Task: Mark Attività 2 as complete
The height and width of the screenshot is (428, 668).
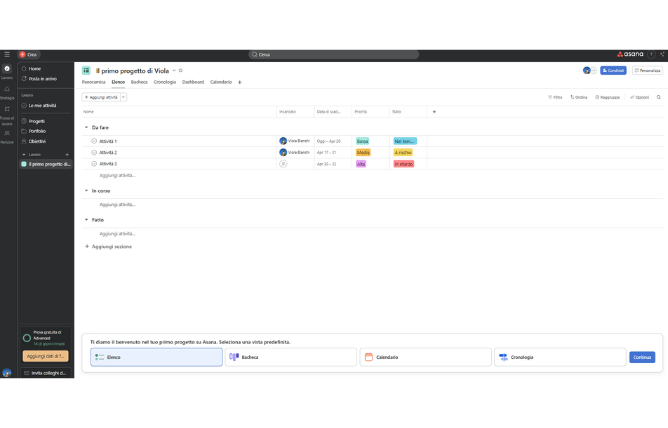Action: pos(94,152)
